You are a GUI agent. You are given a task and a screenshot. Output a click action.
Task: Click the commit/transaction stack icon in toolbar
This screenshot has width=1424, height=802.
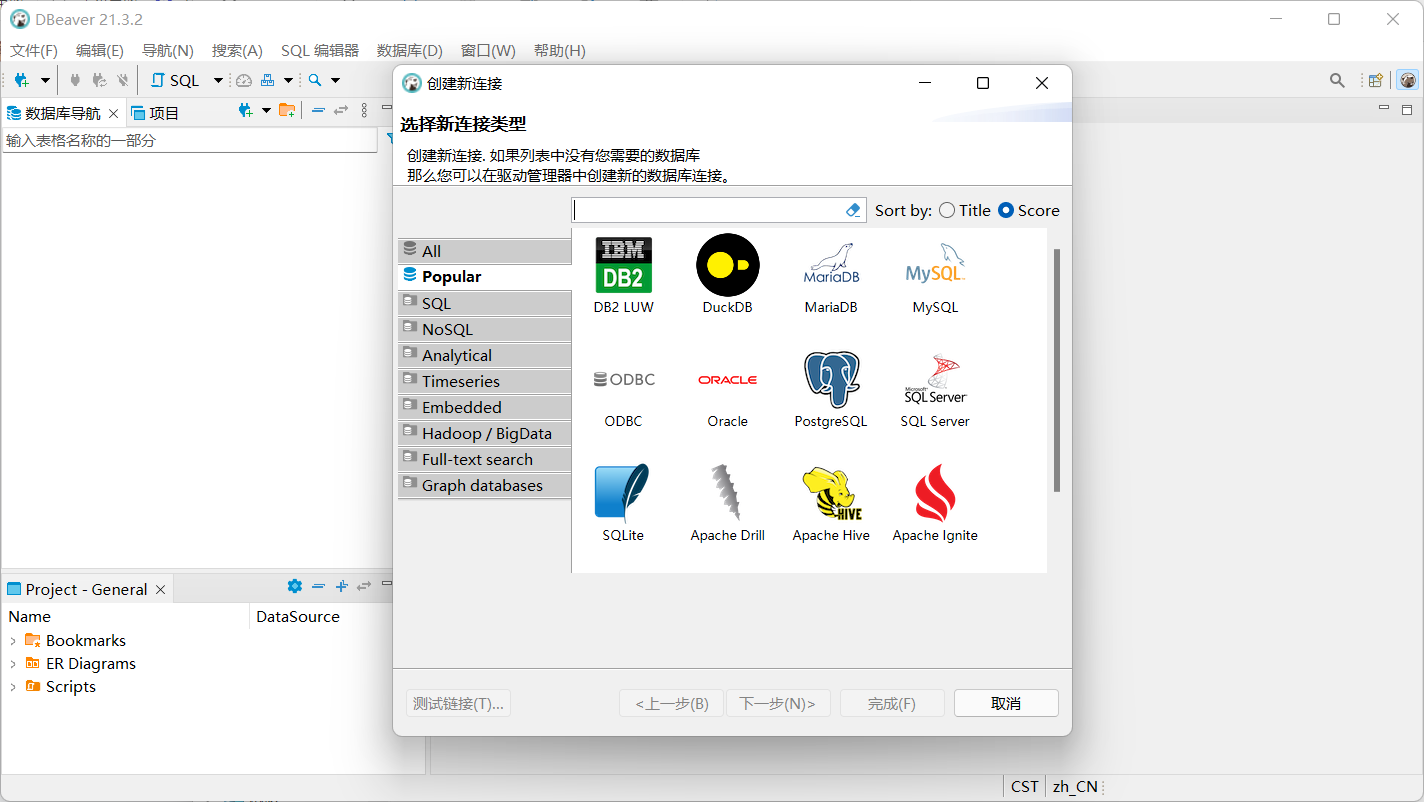[x=267, y=80]
